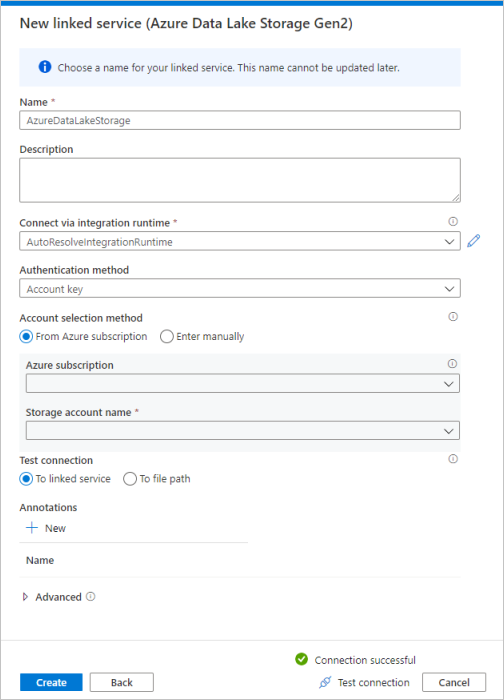Click the Annotations Name column header
Viewport: 504px width, 700px height.
click(40, 560)
